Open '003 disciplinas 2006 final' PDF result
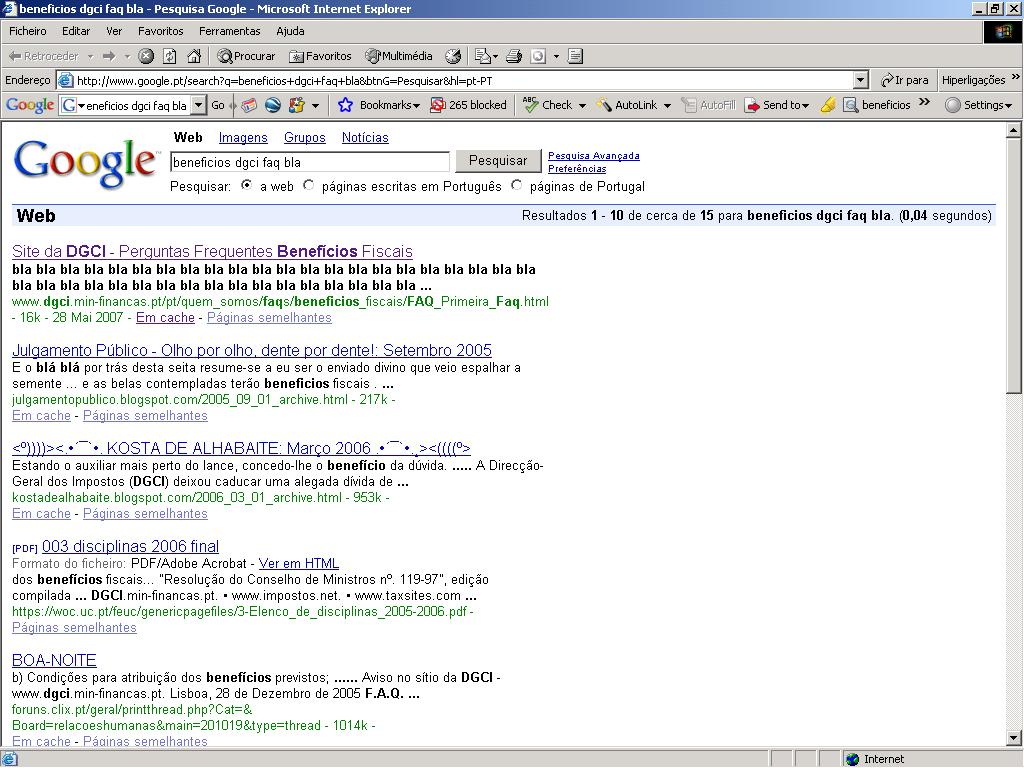This screenshot has width=1024, height=768. [x=130, y=546]
